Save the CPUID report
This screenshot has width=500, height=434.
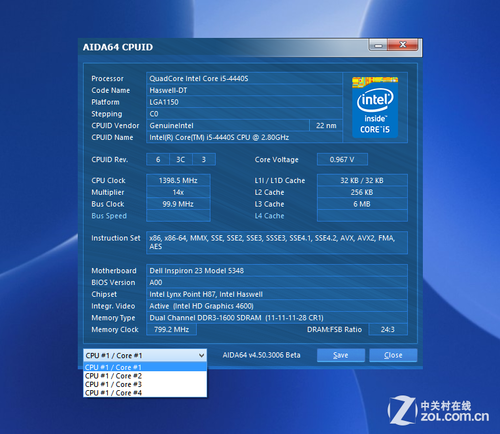[341, 355]
